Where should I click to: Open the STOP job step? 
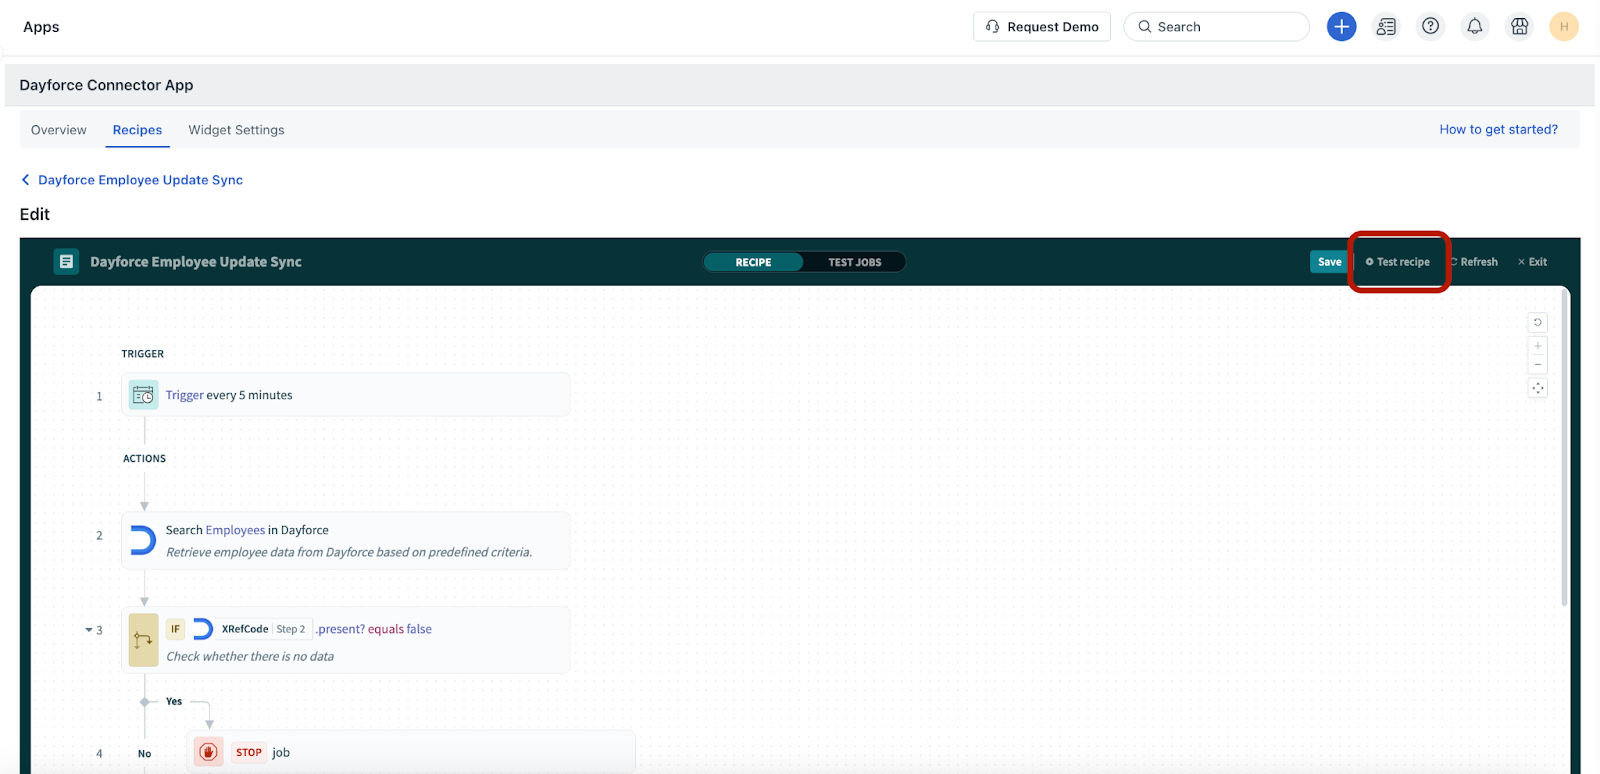(x=411, y=752)
